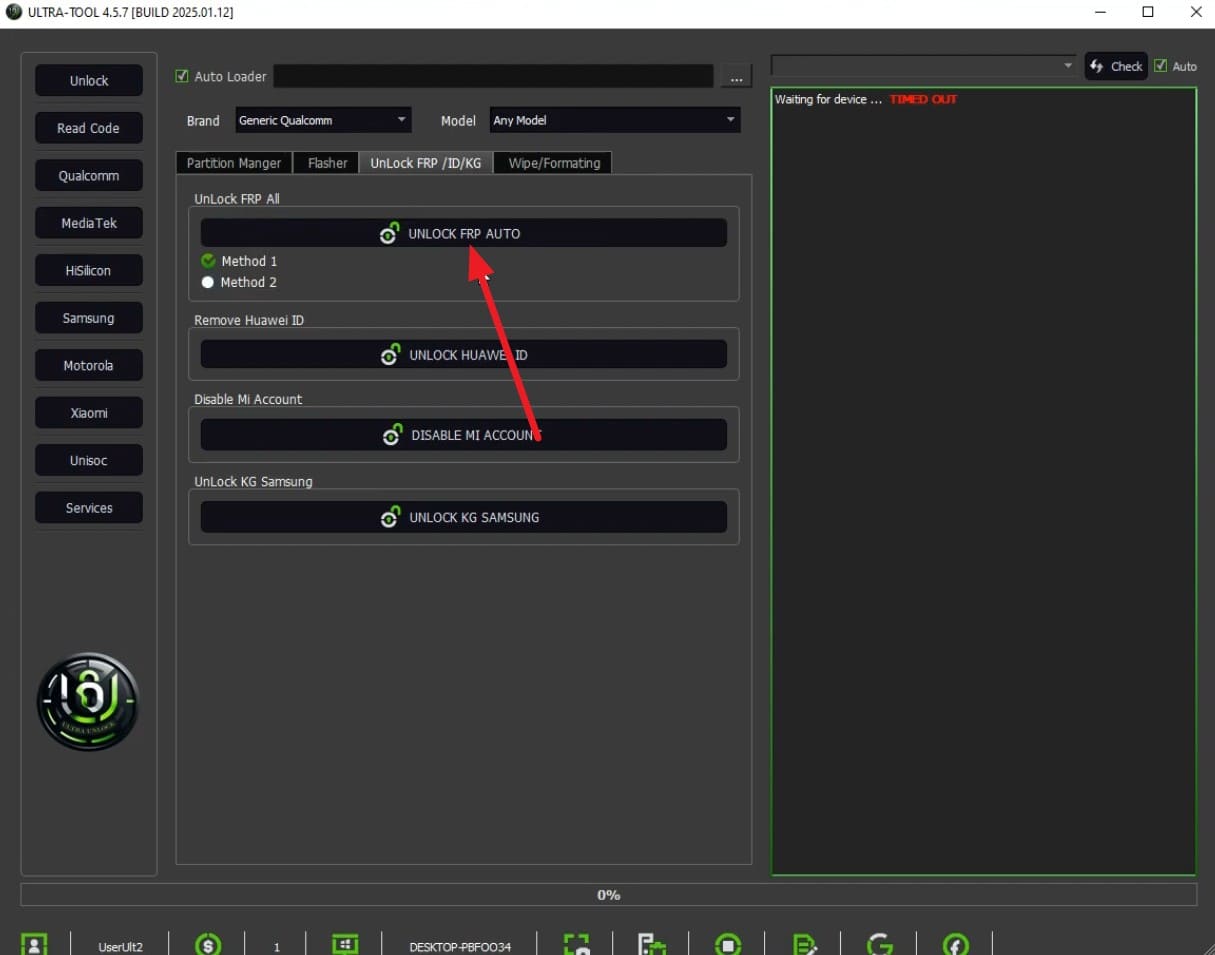Viewport: 1215px width, 955px height.
Task: Switch to the Partition Manger tab
Action: (x=234, y=163)
